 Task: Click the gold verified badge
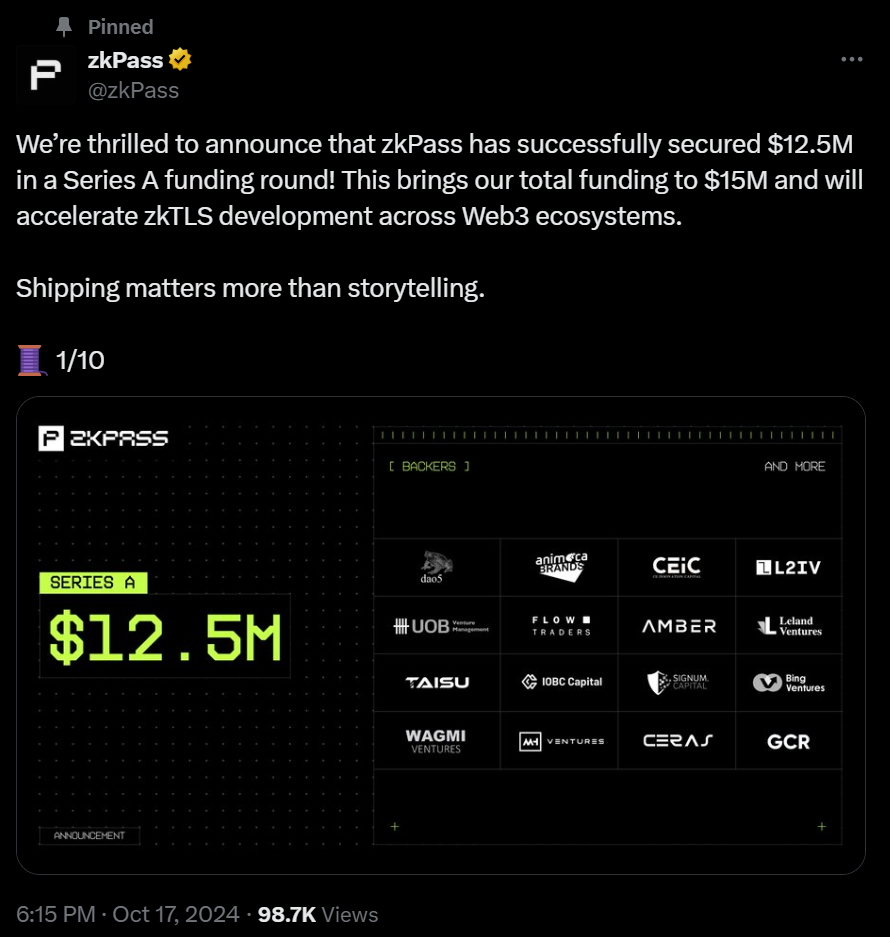180,60
